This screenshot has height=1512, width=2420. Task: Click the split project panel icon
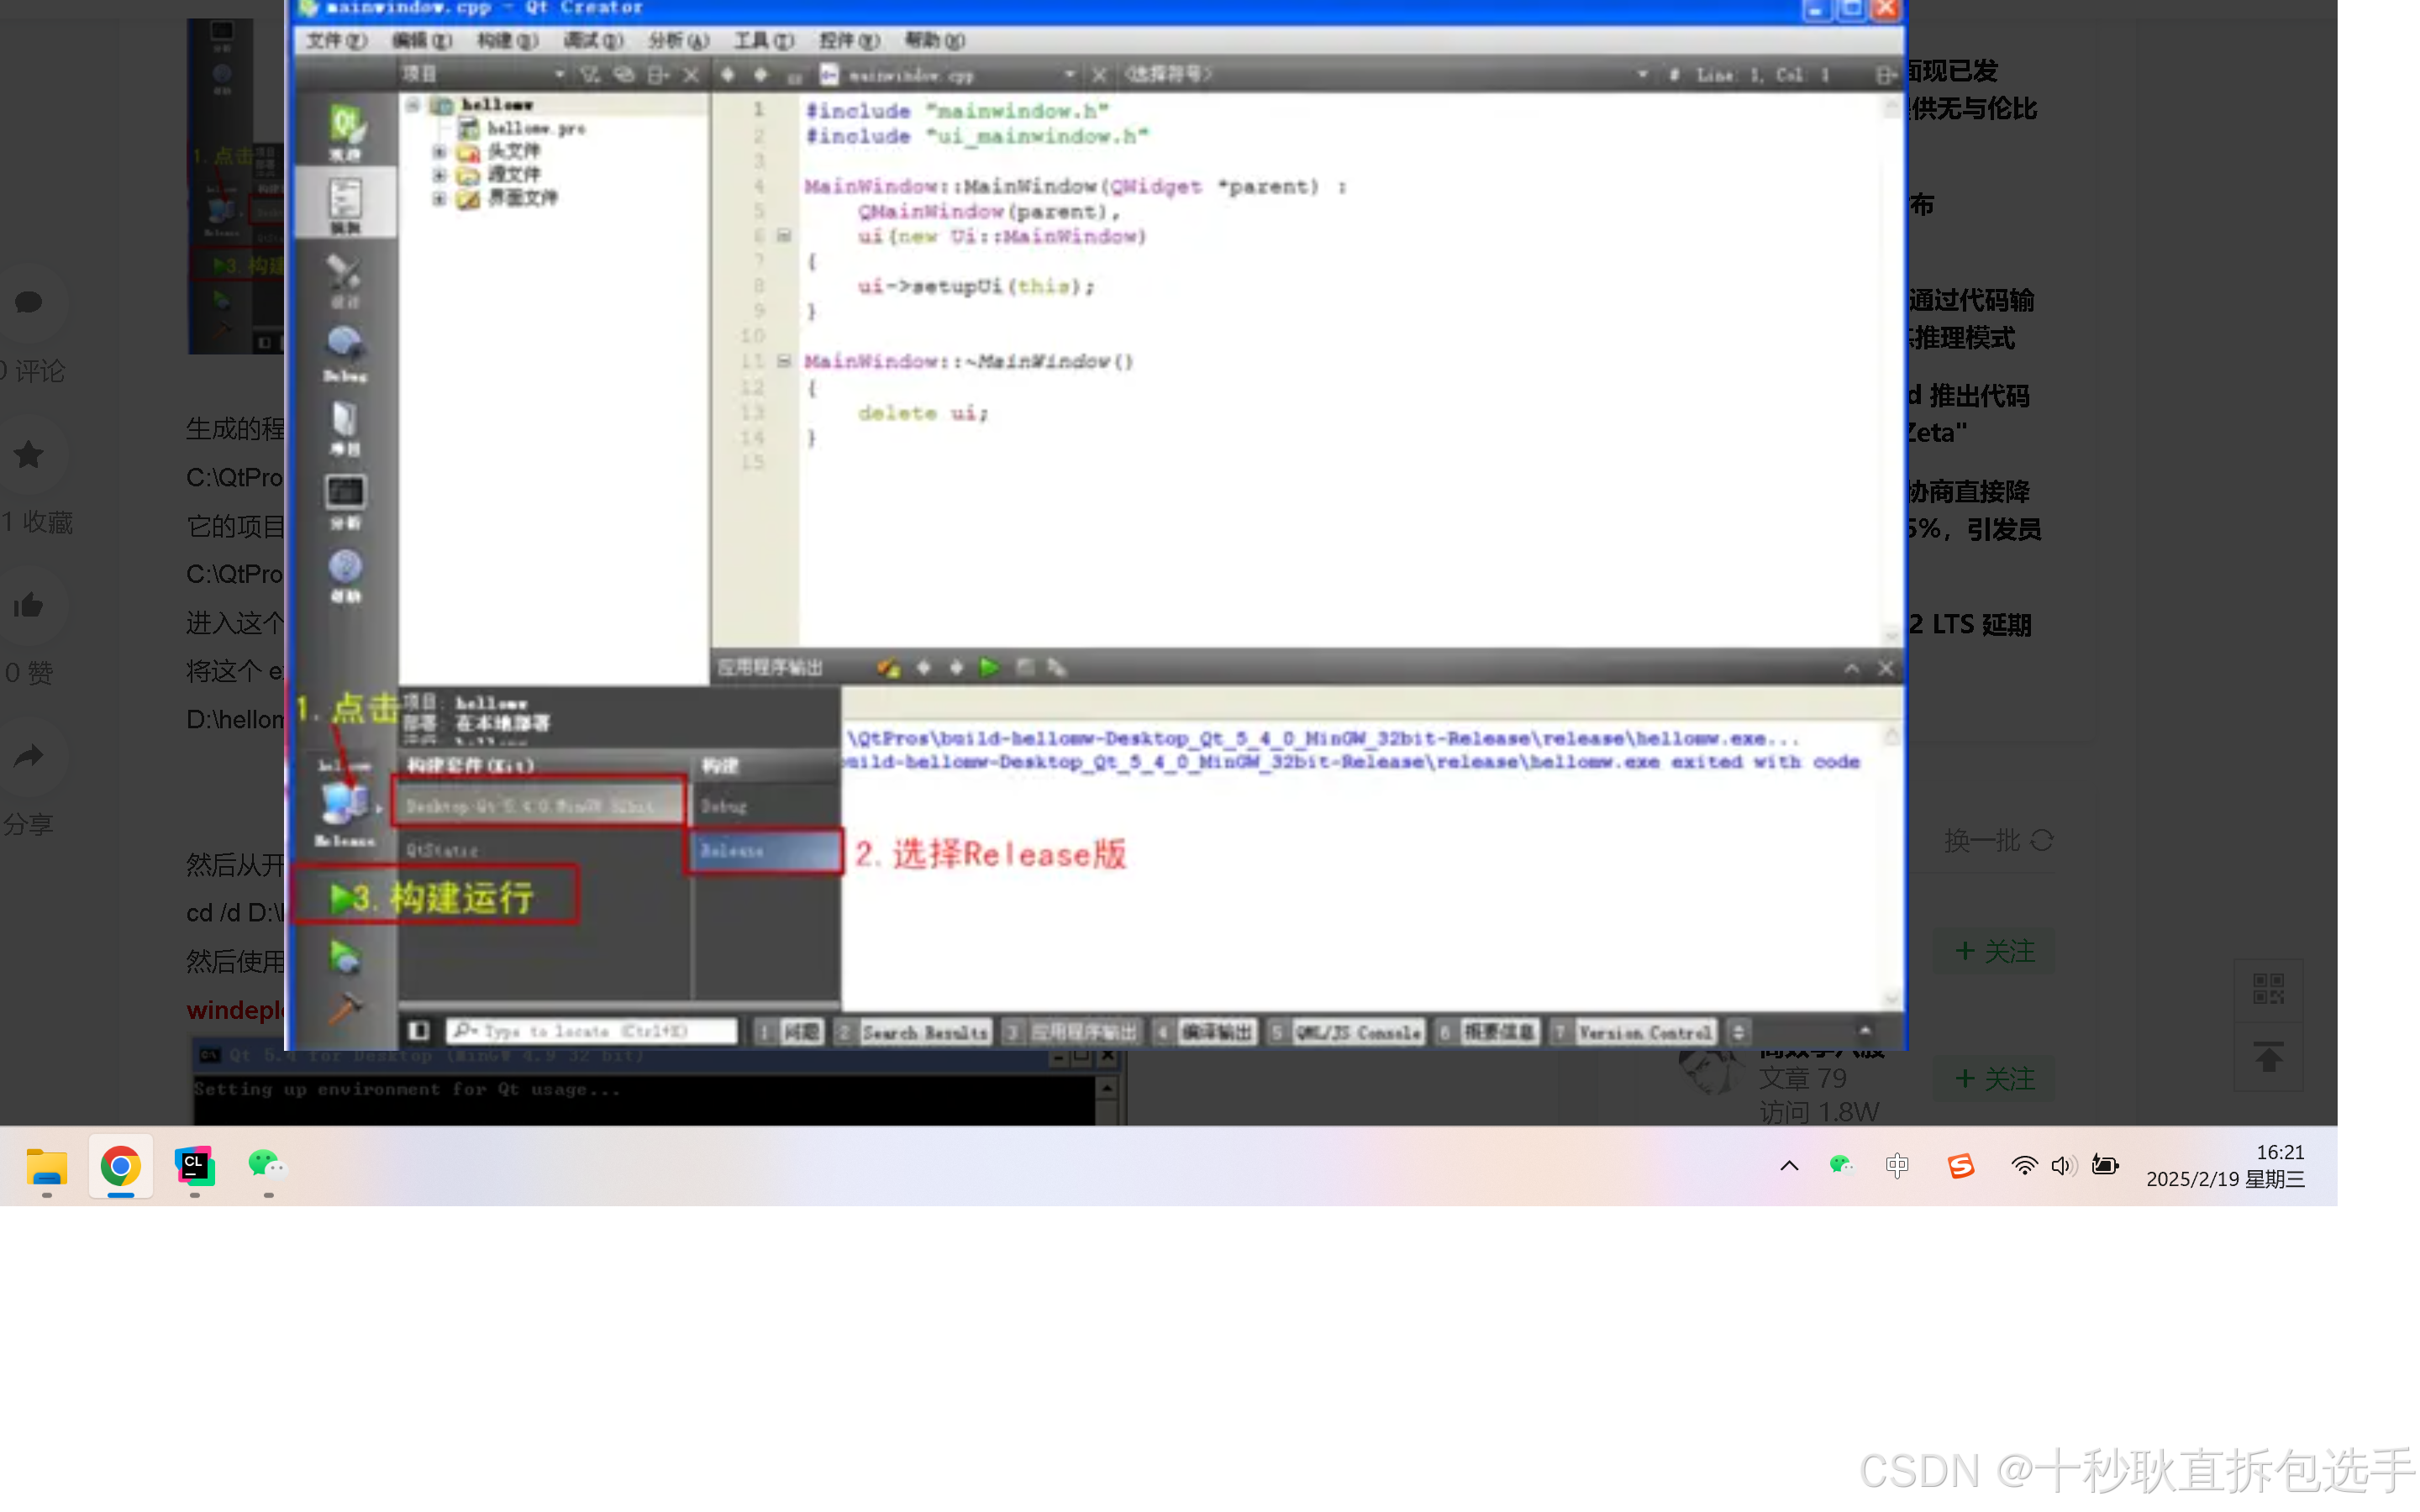pyautogui.click(x=658, y=74)
